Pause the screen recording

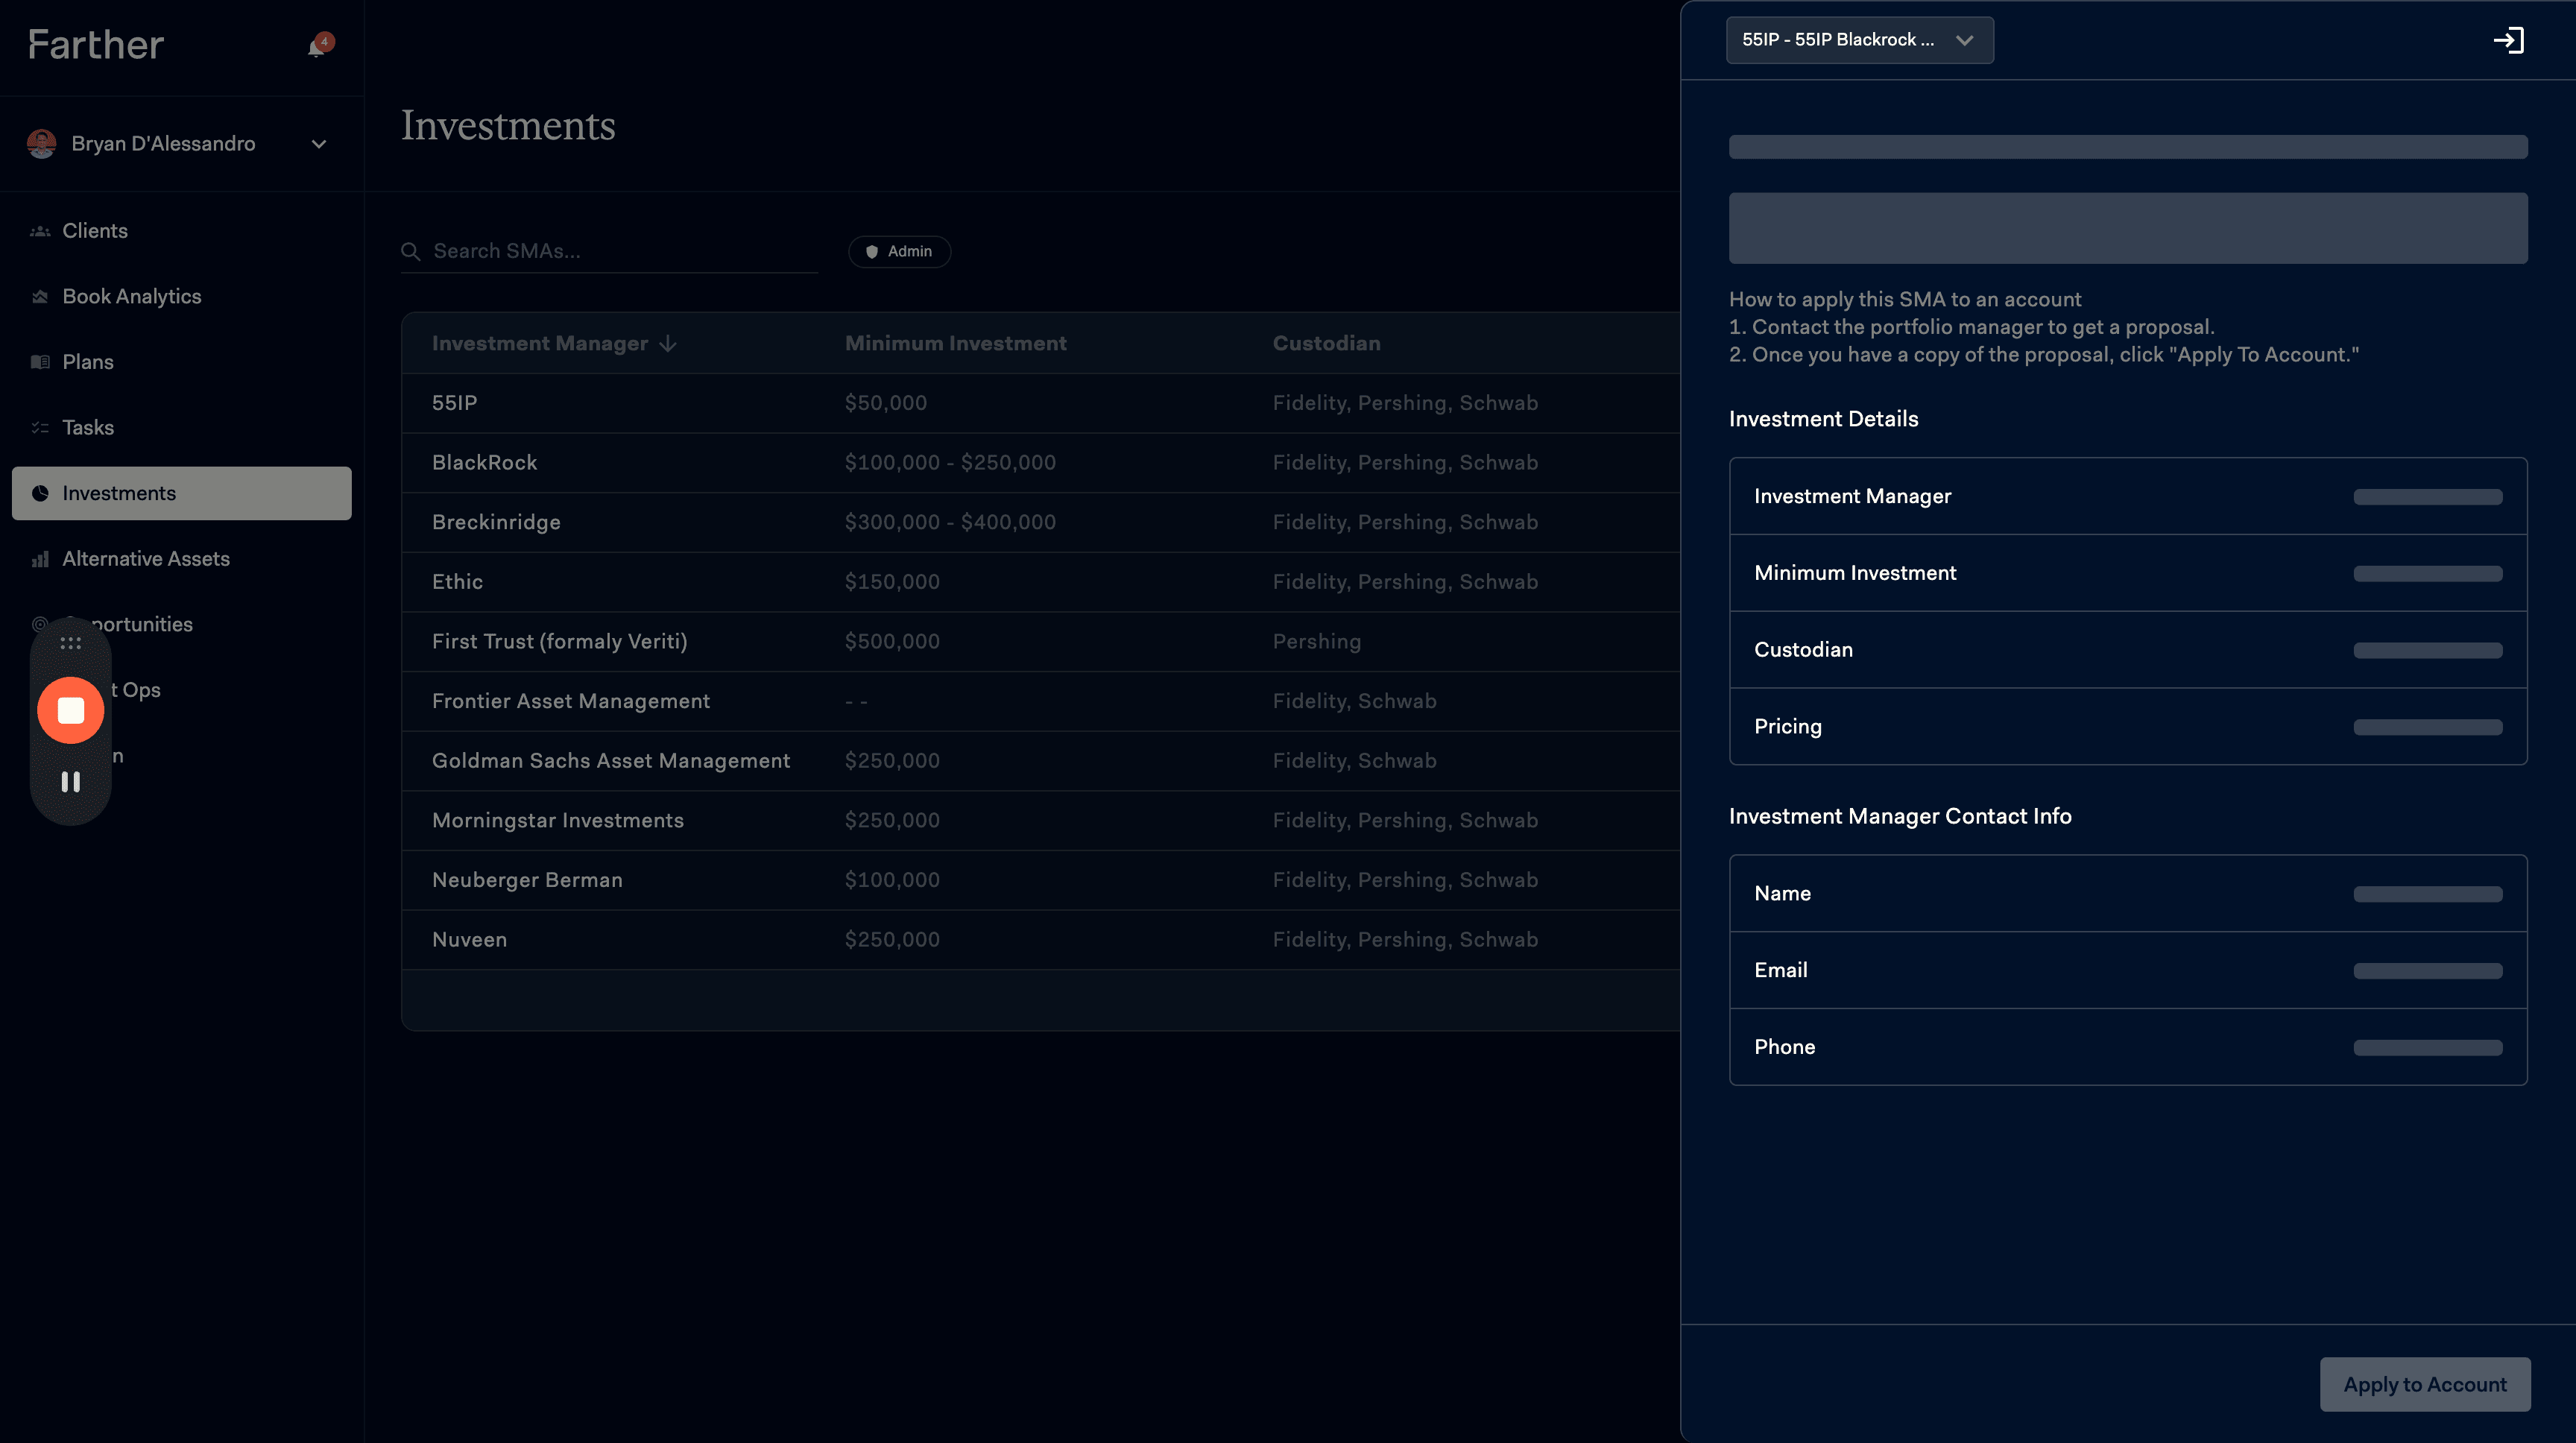click(70, 782)
